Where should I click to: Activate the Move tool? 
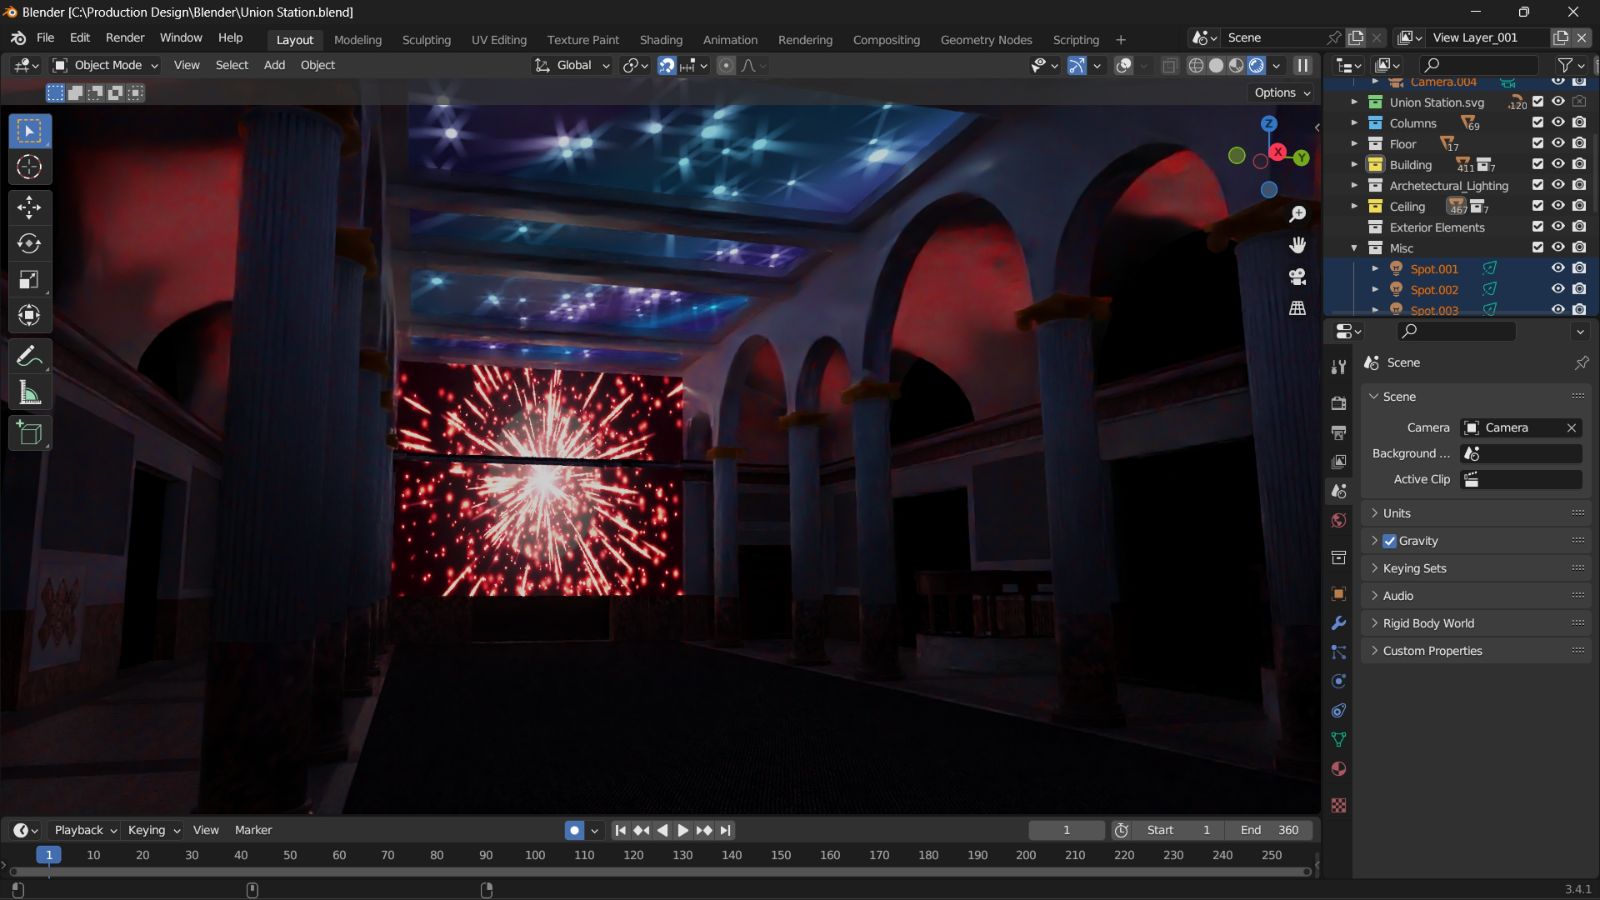[x=29, y=207]
